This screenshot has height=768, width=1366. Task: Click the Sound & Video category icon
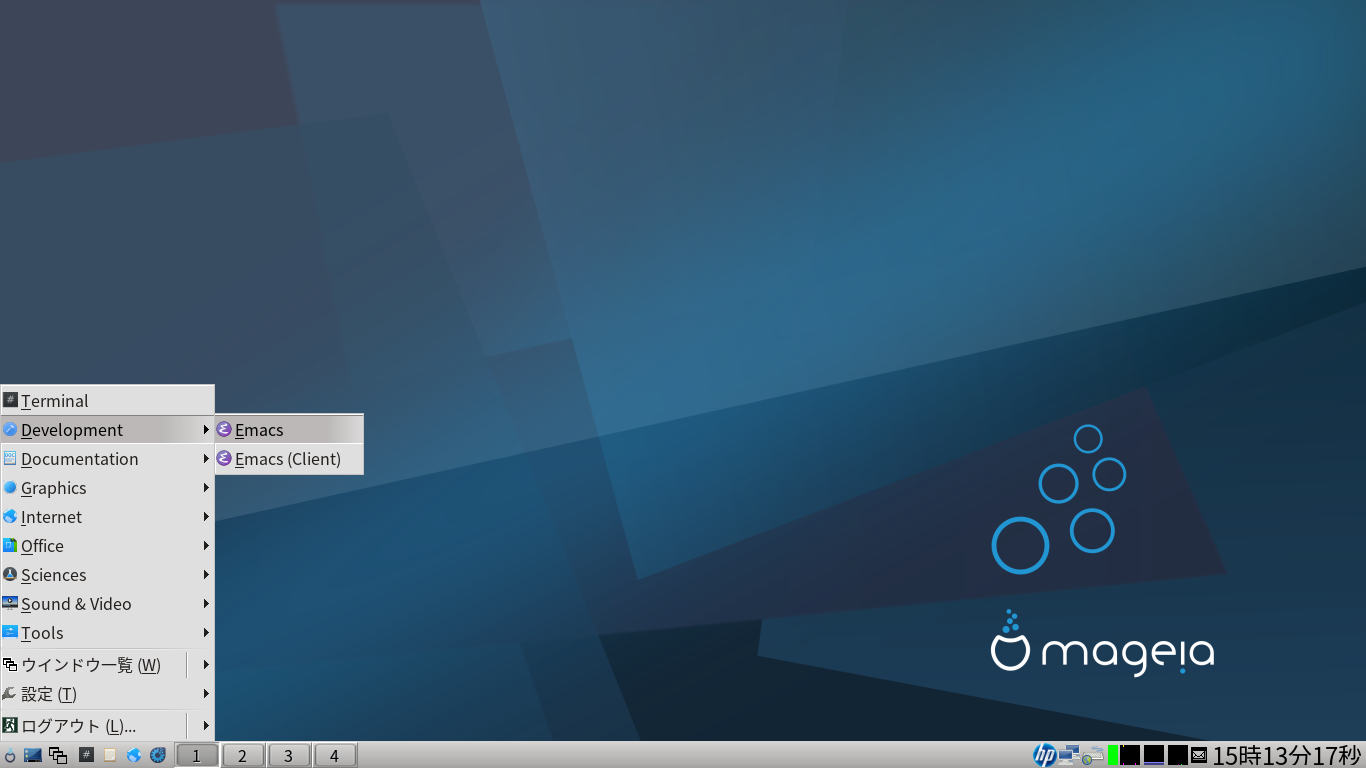[10, 603]
